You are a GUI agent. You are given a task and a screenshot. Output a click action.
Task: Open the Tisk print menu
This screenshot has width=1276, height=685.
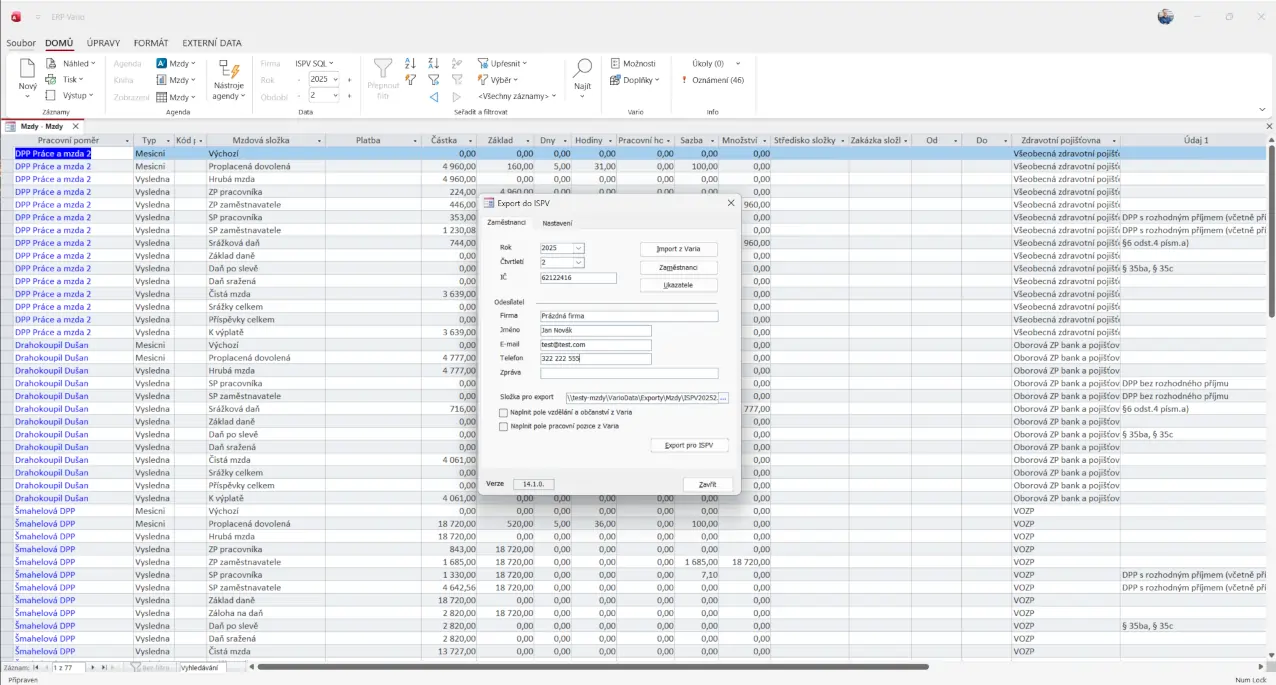coord(66,79)
